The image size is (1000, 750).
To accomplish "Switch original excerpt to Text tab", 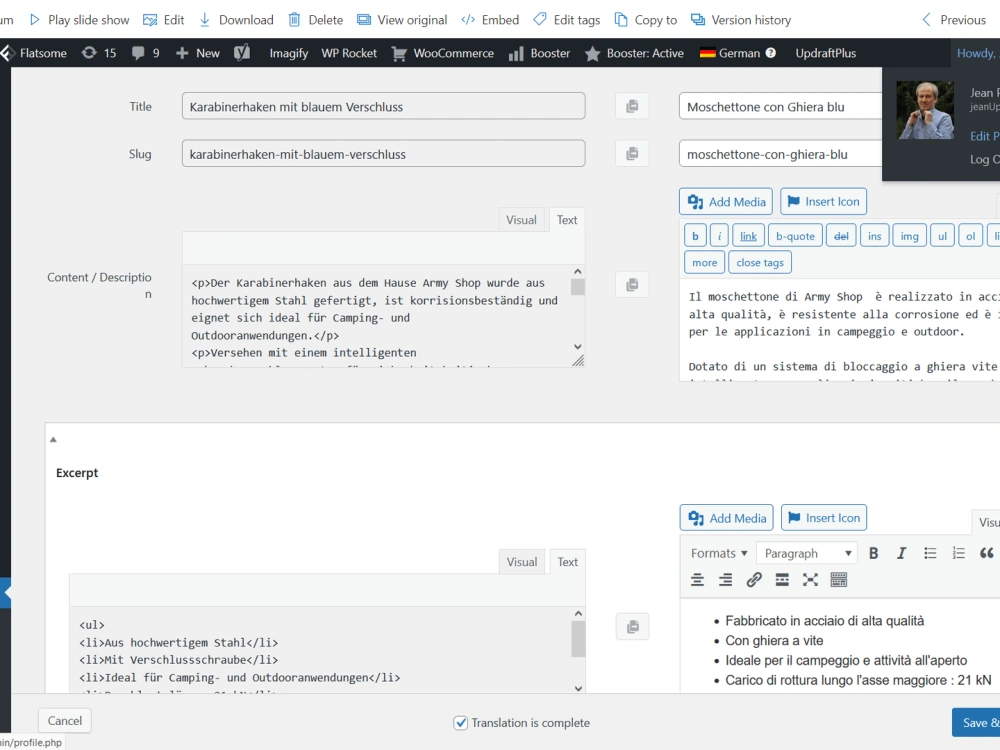I will (567, 562).
